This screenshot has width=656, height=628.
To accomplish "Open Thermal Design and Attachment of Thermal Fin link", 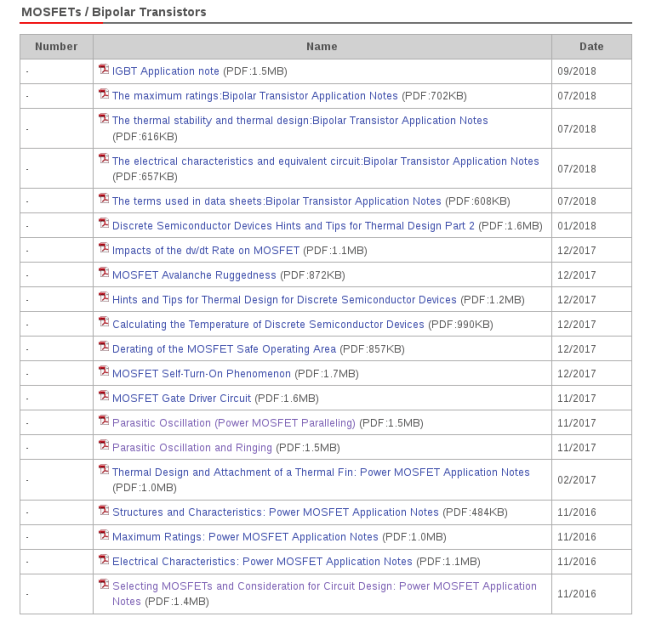I will 320,473.
